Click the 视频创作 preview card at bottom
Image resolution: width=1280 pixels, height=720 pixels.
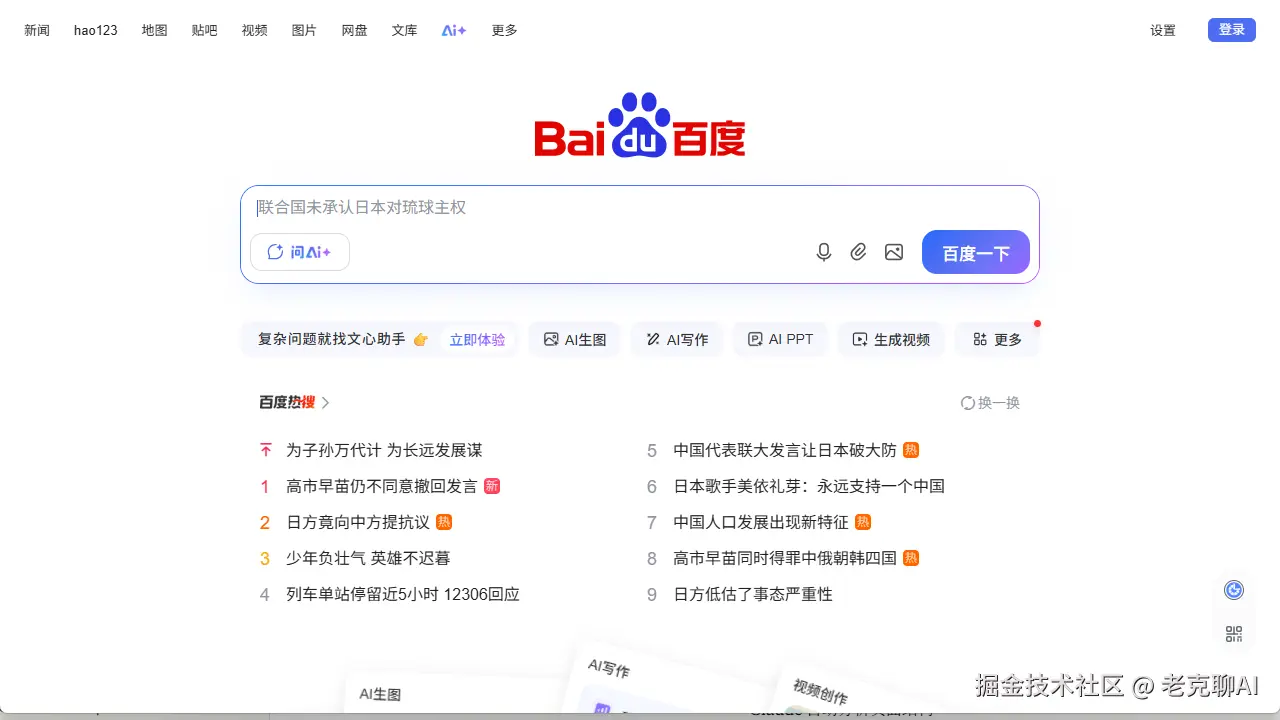(x=865, y=690)
